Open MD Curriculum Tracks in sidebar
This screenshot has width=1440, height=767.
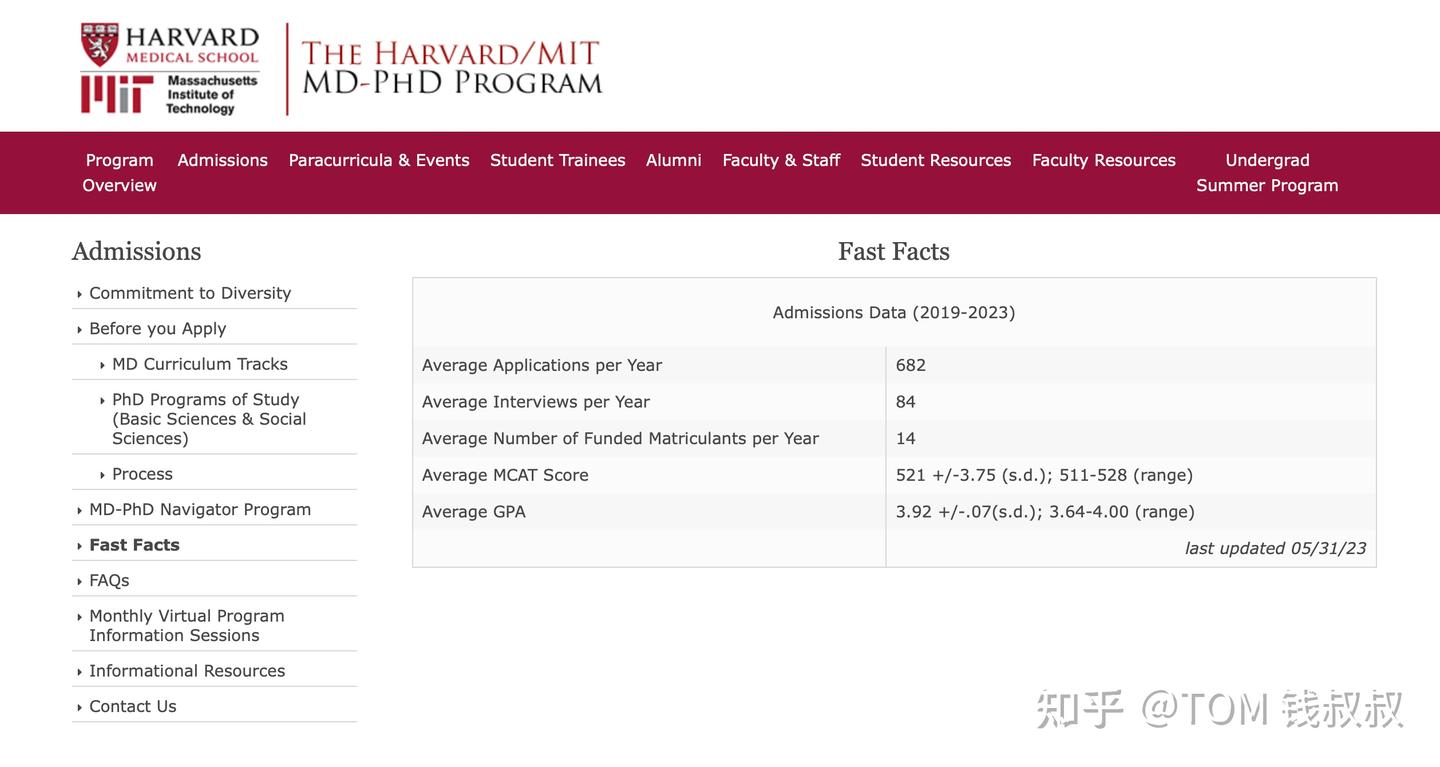(200, 364)
